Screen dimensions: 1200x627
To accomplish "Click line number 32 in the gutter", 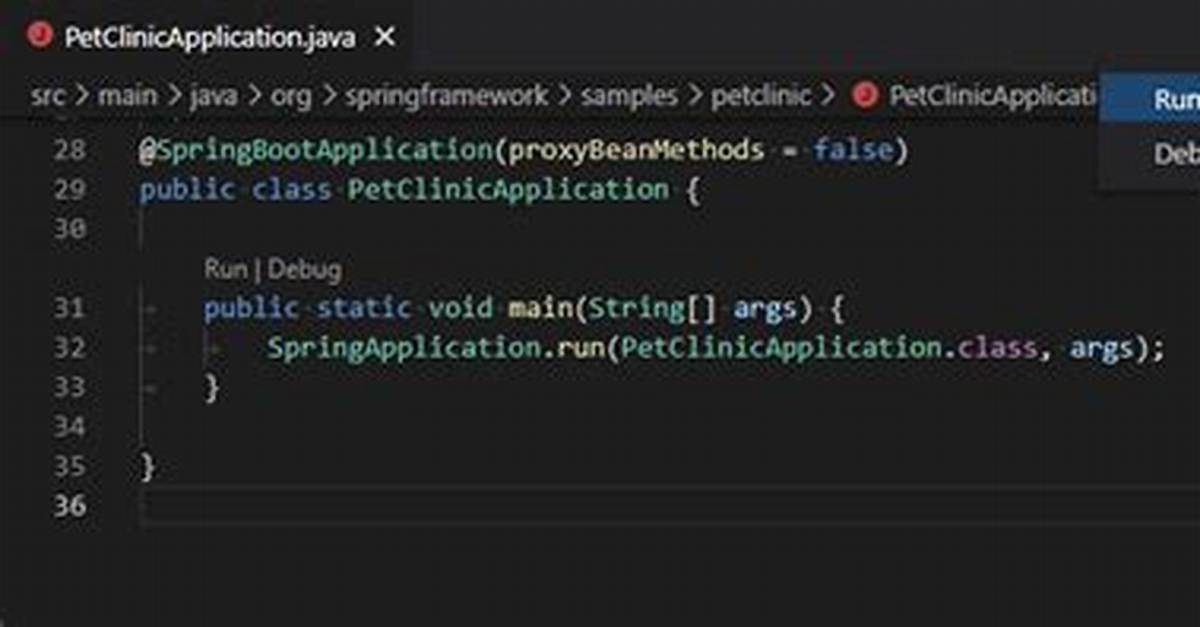I will [68, 348].
